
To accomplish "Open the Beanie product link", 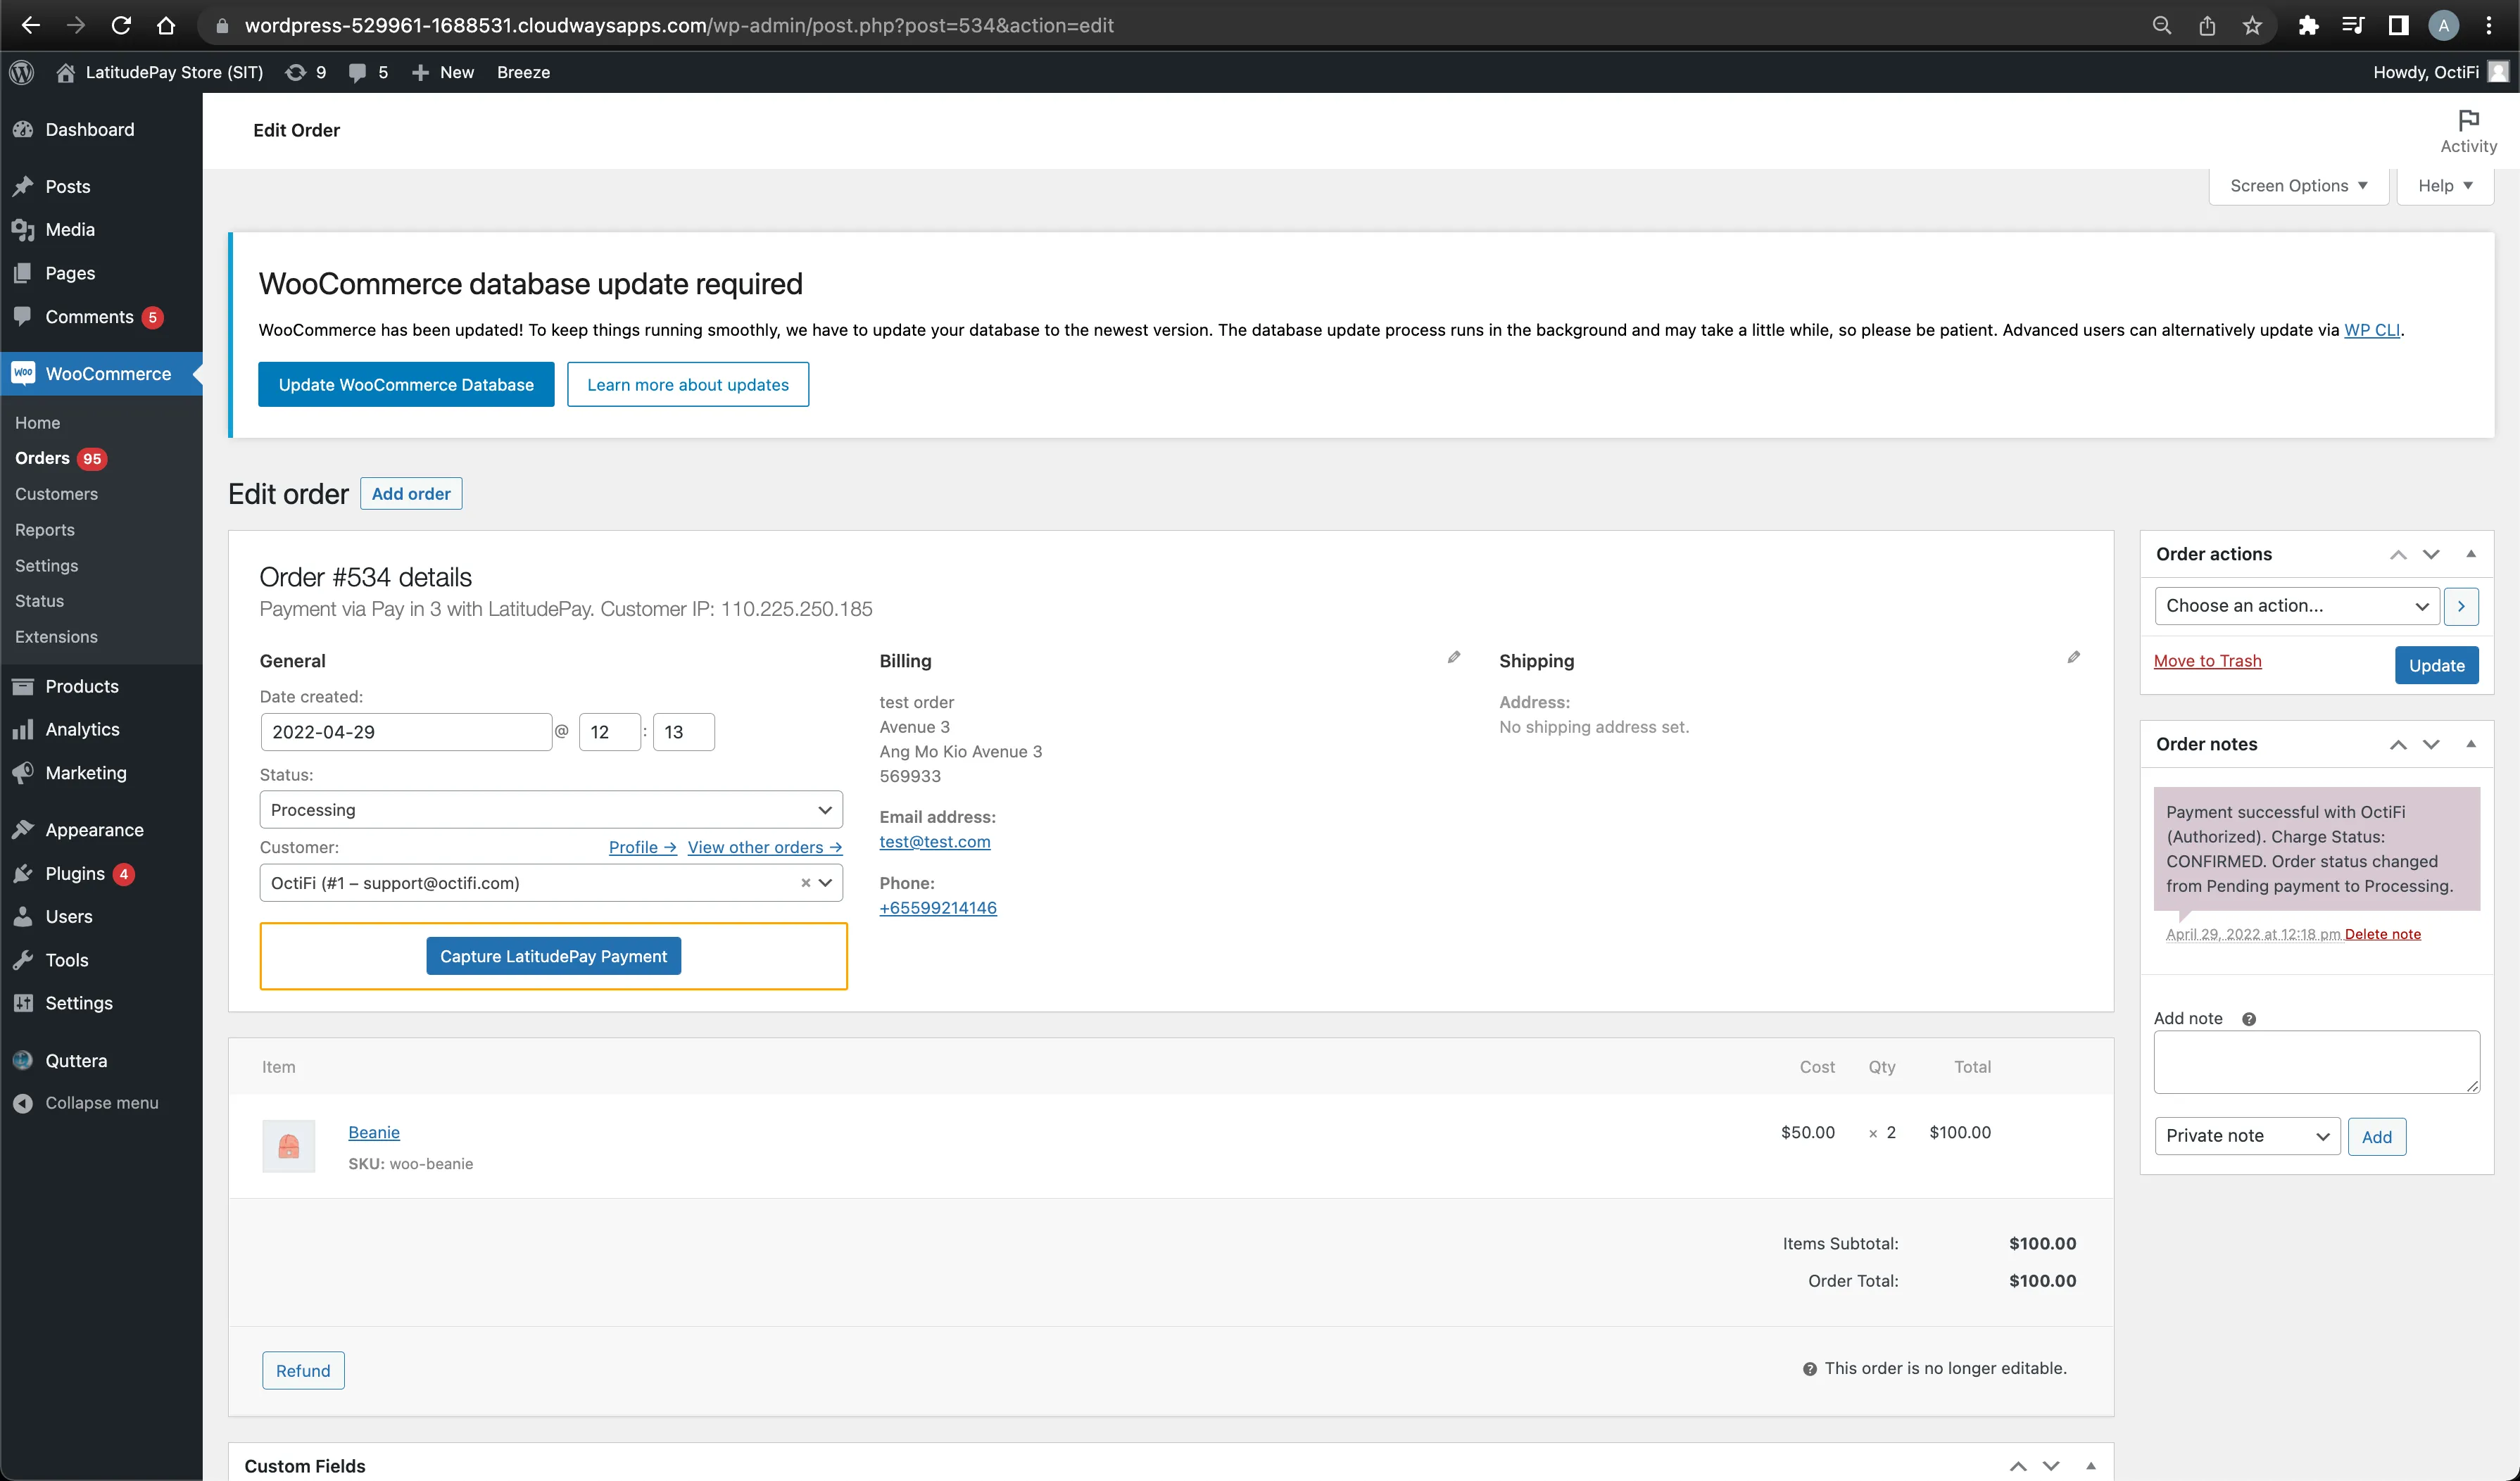I will pos(374,1132).
